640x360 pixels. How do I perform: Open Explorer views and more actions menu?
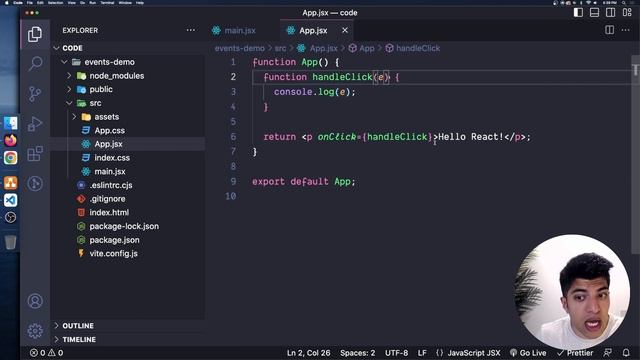[191, 30]
